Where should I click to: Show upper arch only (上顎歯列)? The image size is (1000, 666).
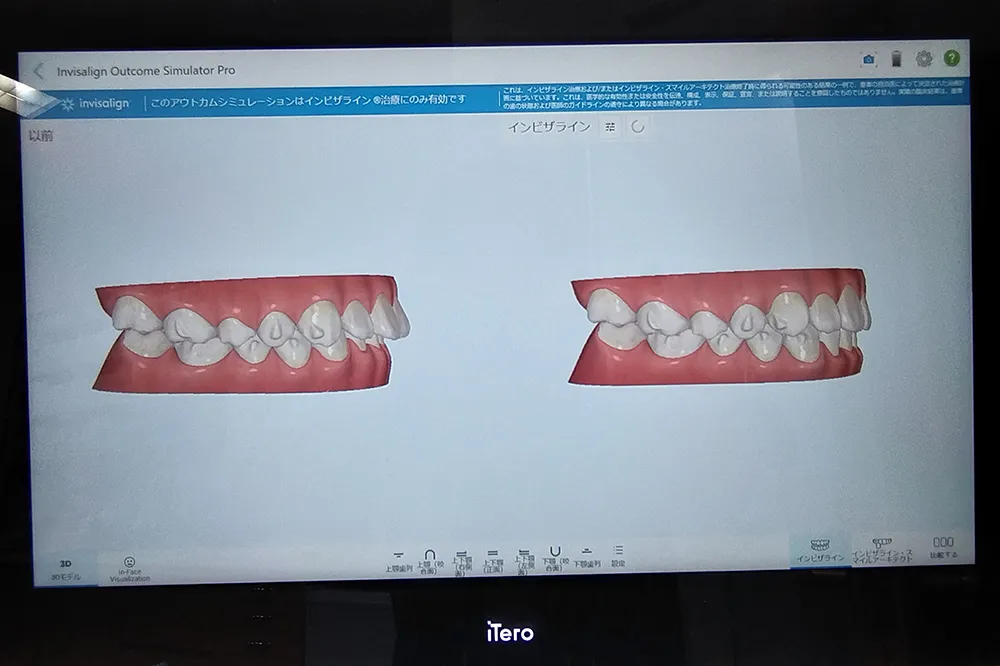tap(397, 559)
